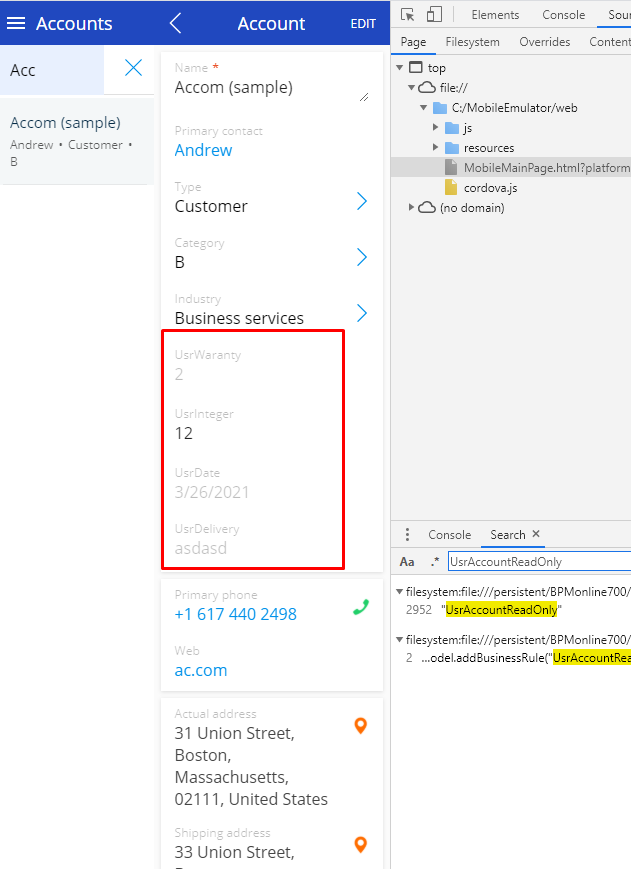The image size is (631, 869).
Task: Open the Andrew primary contact link
Action: [203, 150]
